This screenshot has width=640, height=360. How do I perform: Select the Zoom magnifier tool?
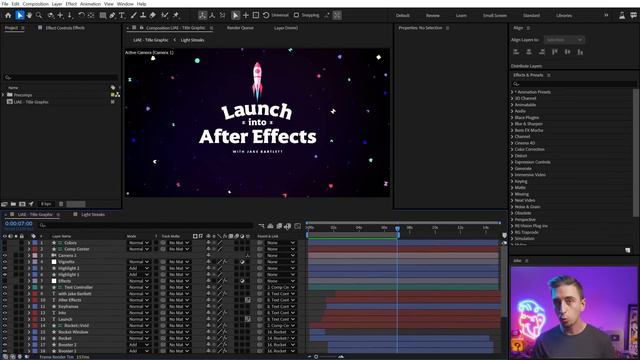(39, 16)
